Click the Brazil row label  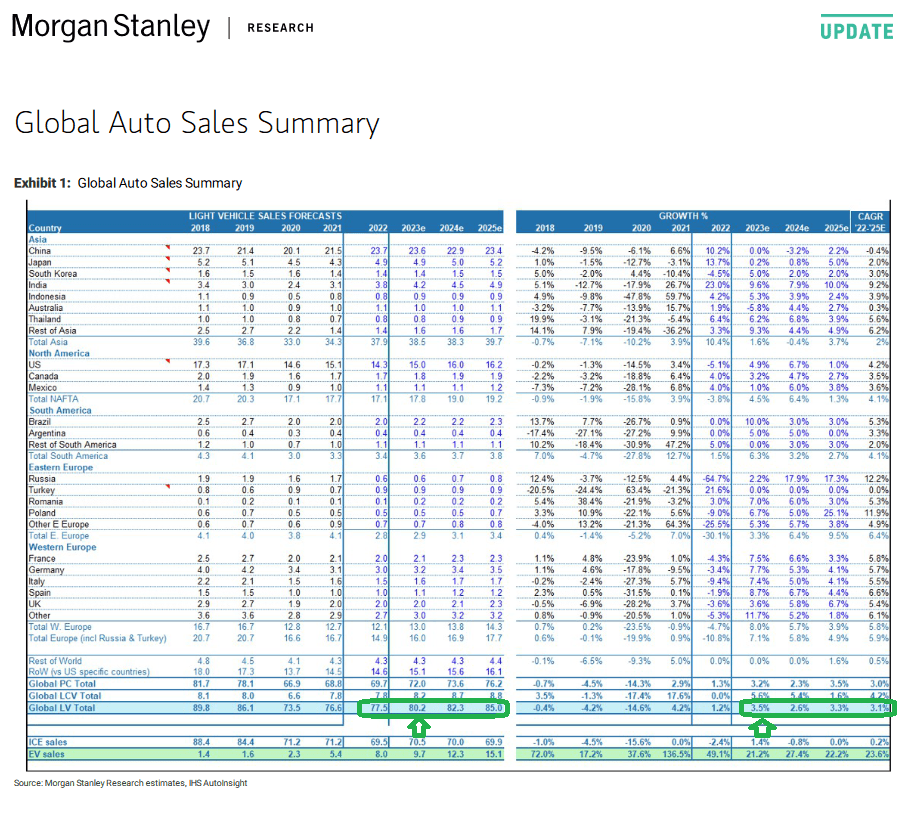tap(39, 422)
